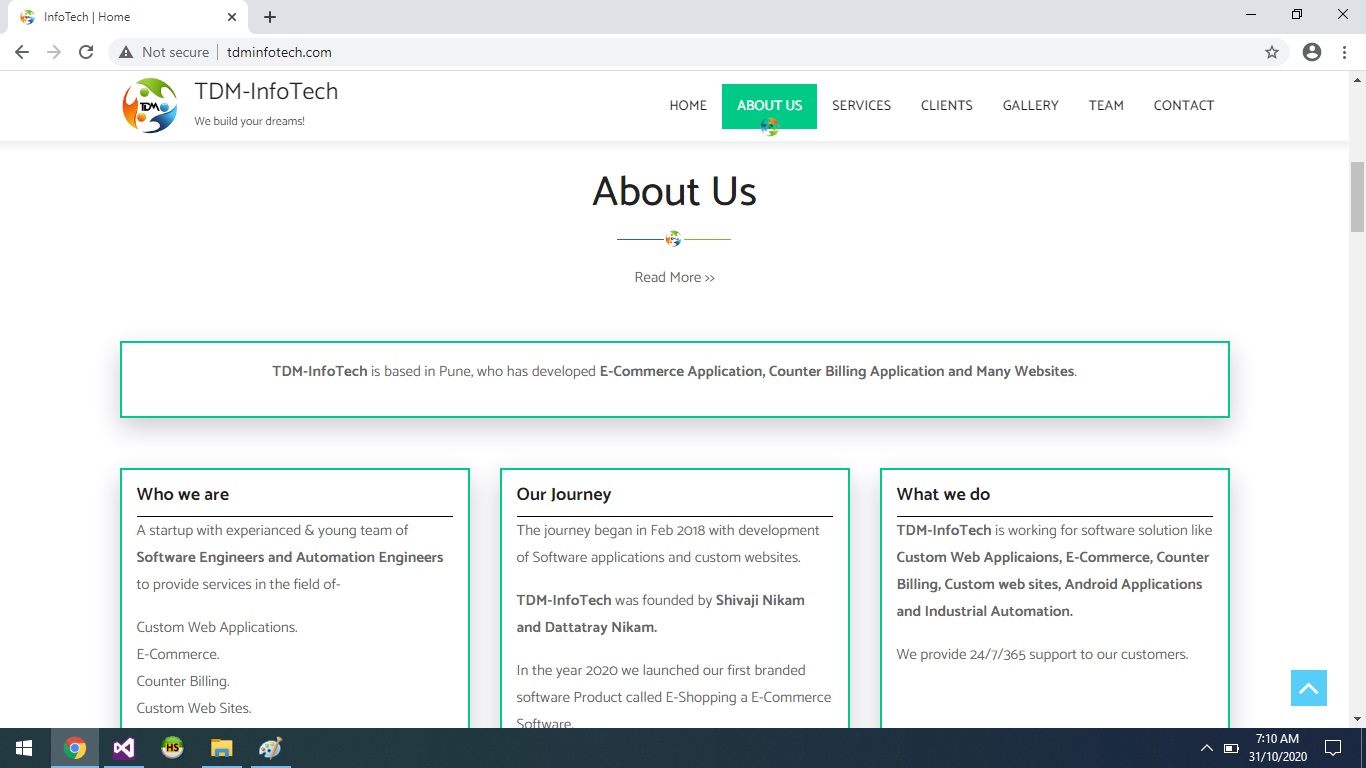Click 'Software Engineers and Automation Engineers' text
The height and width of the screenshot is (768, 1366).
(290, 557)
